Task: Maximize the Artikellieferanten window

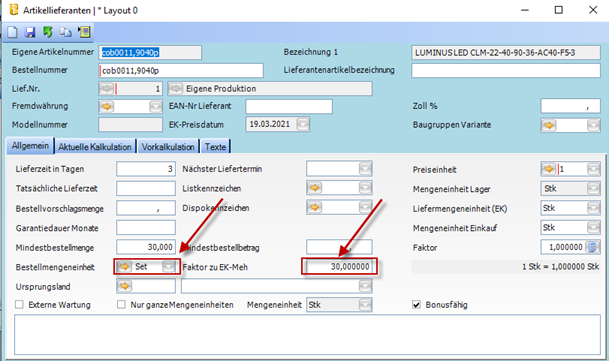Action: point(559,10)
